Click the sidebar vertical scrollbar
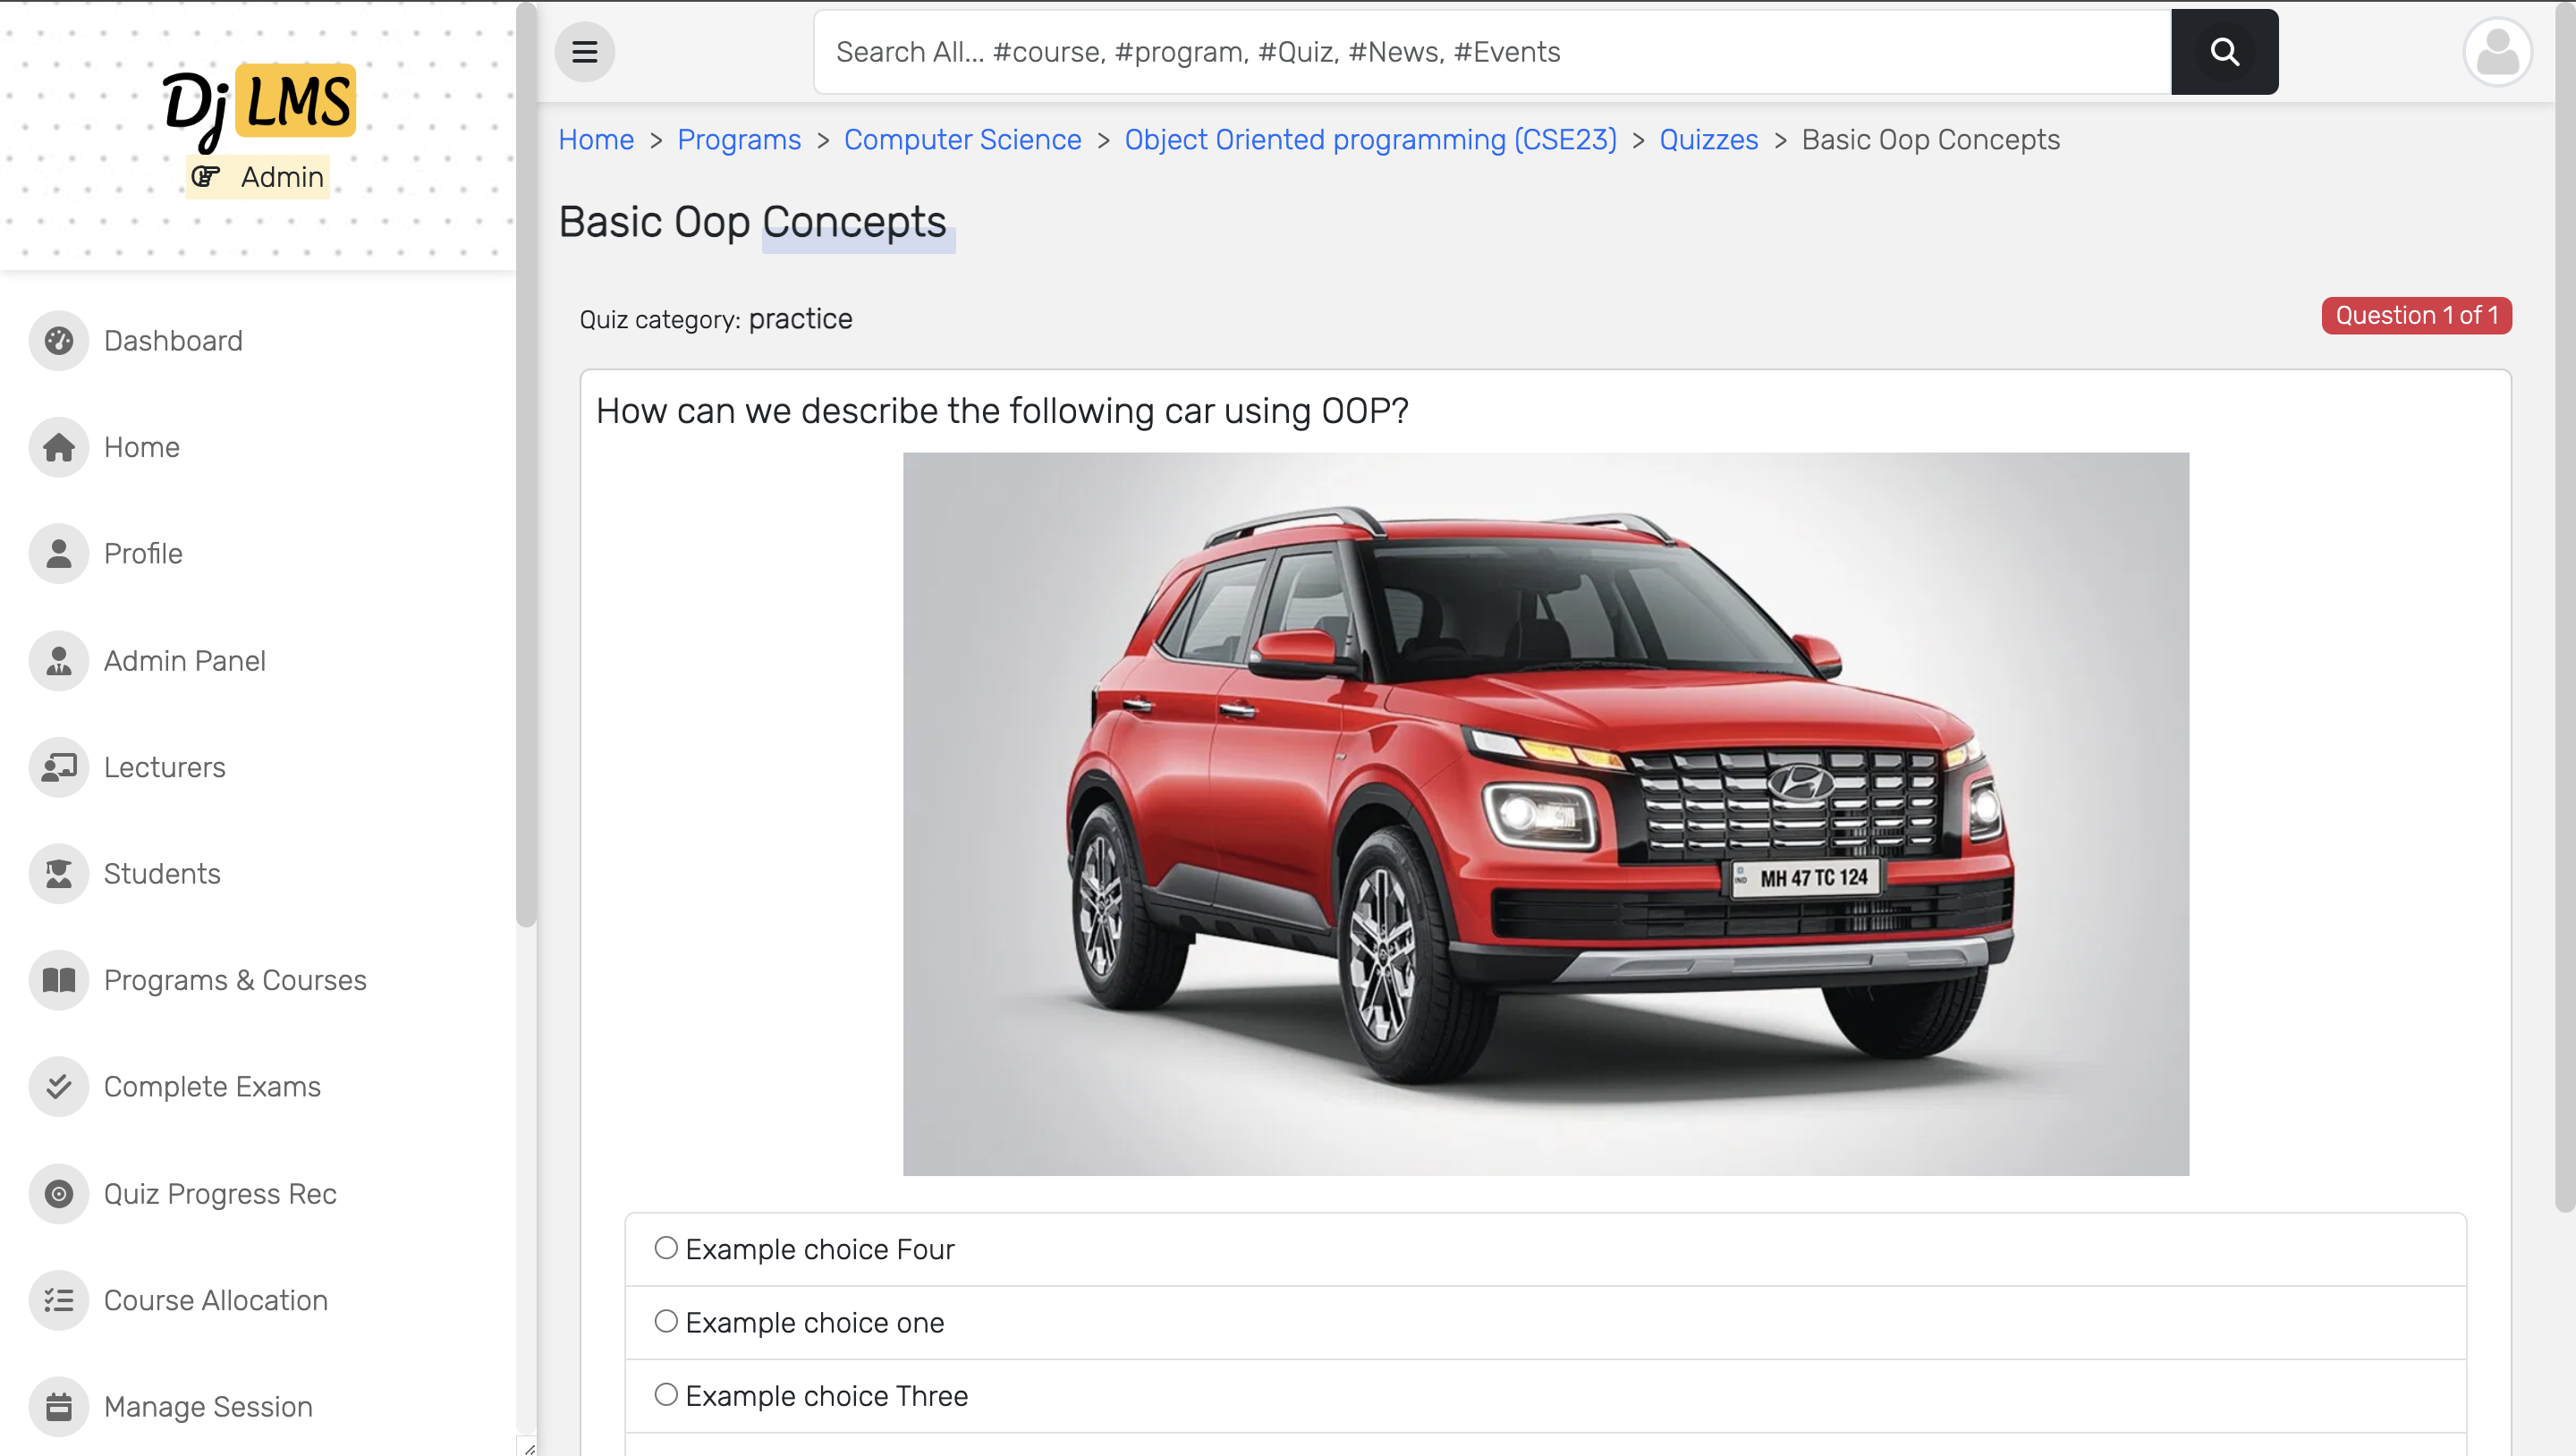Image resolution: width=2576 pixels, height=1456 pixels. click(x=526, y=465)
